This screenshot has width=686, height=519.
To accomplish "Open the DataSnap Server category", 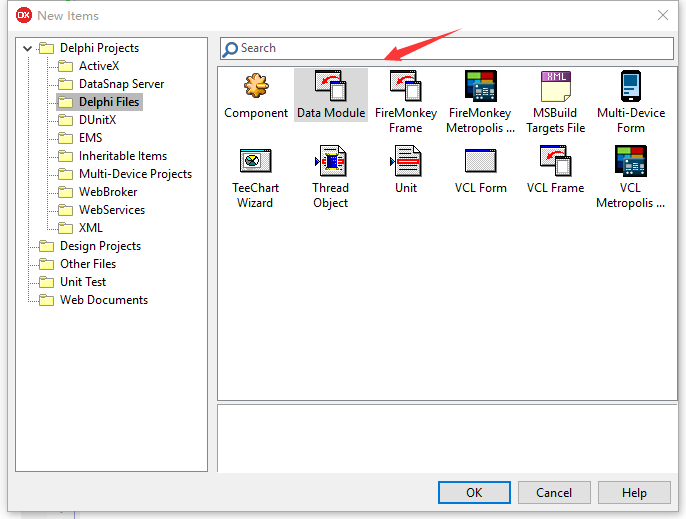I will (x=122, y=84).
